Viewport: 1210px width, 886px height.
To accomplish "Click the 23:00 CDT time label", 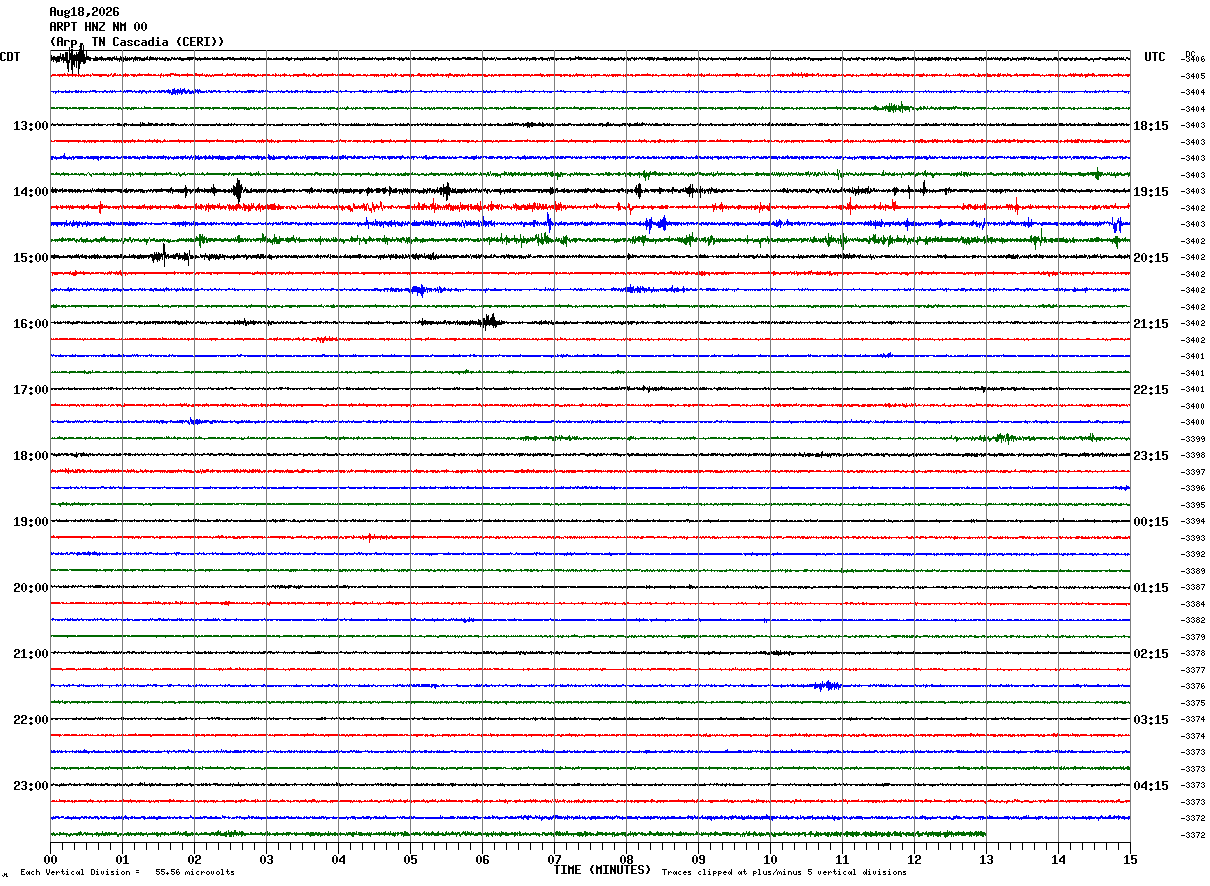I will (x=30, y=786).
